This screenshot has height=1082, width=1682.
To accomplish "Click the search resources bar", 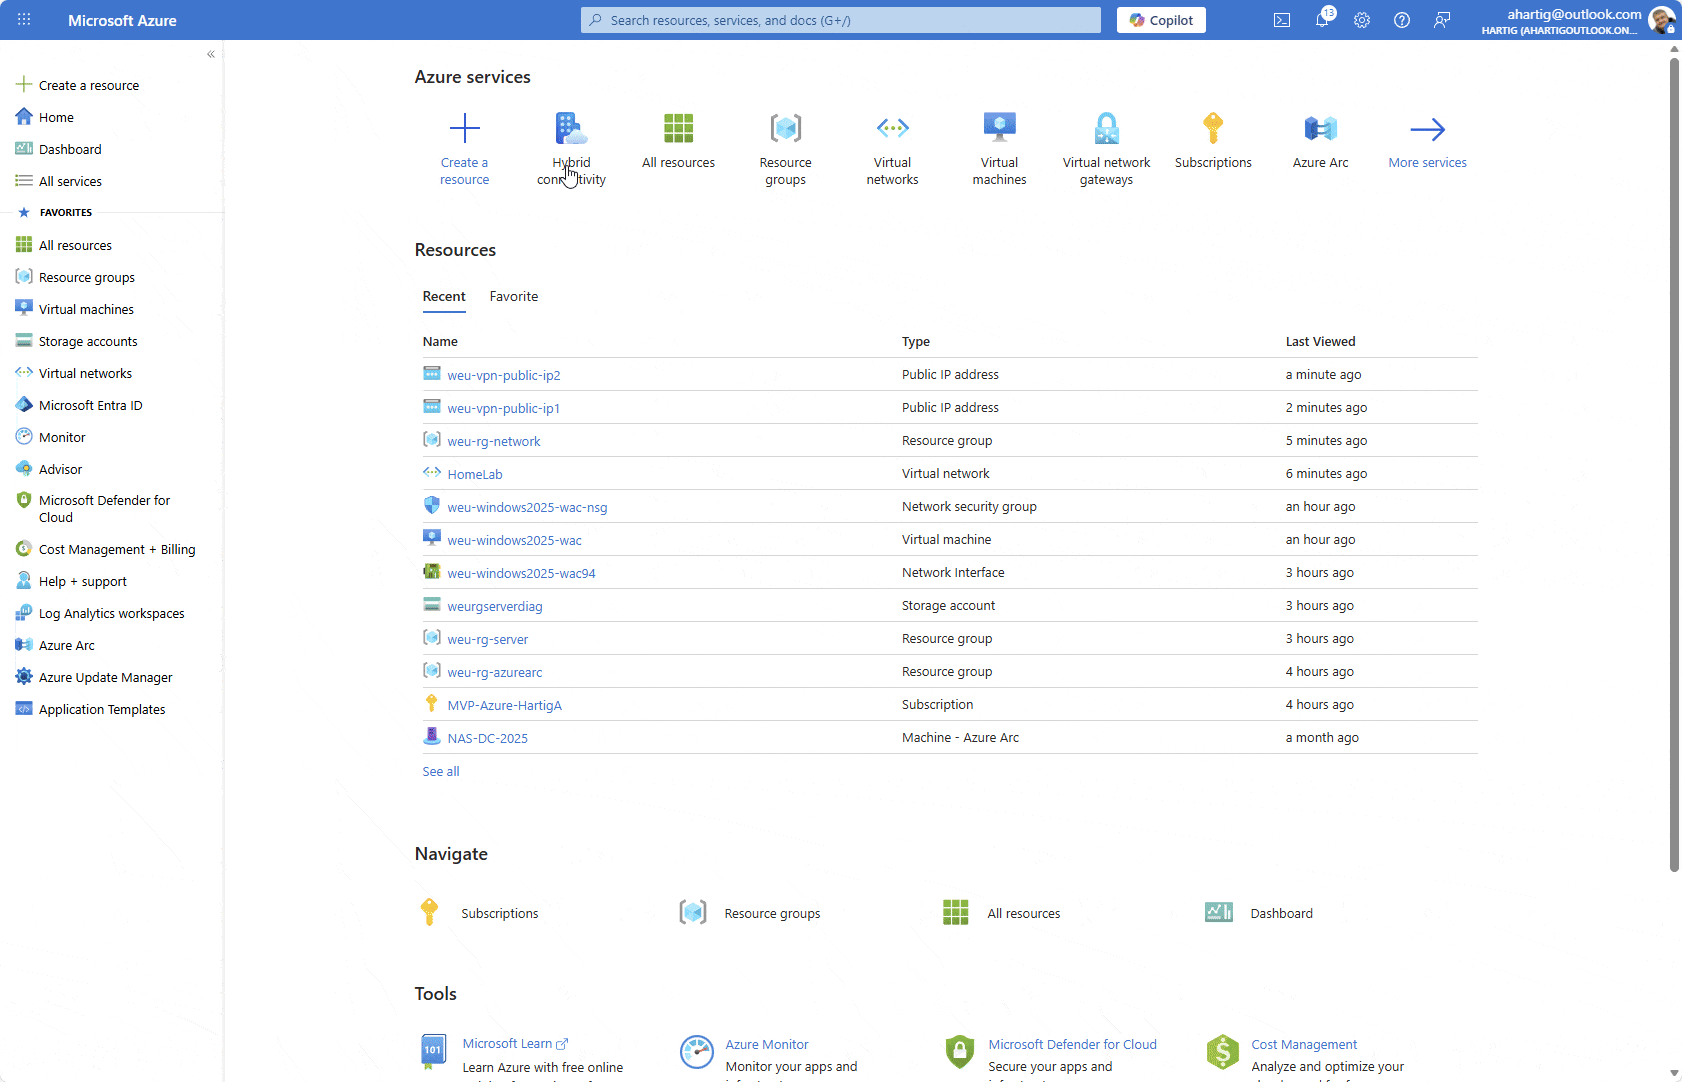I will pyautogui.click(x=840, y=20).
